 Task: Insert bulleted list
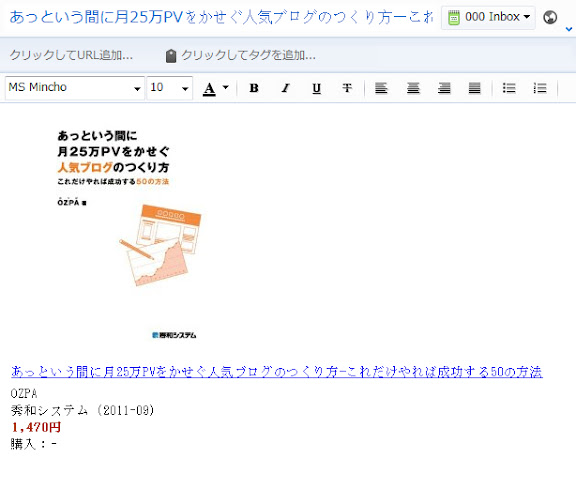point(509,88)
